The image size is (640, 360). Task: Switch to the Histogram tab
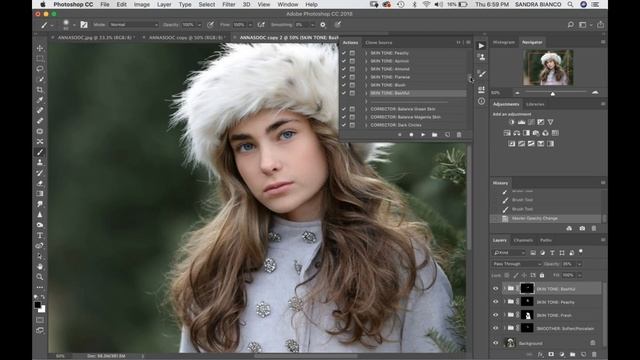pyautogui.click(x=504, y=42)
